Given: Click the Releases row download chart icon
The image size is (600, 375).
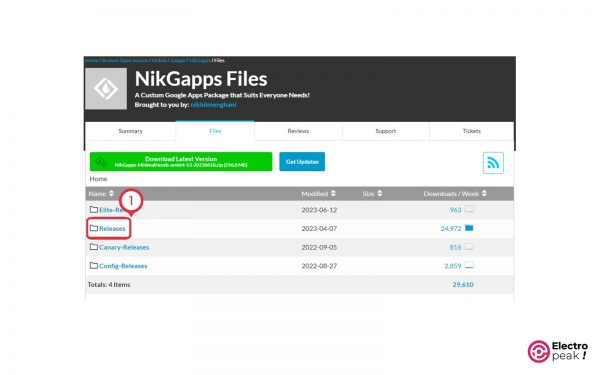Looking at the screenshot, I should (x=469, y=228).
